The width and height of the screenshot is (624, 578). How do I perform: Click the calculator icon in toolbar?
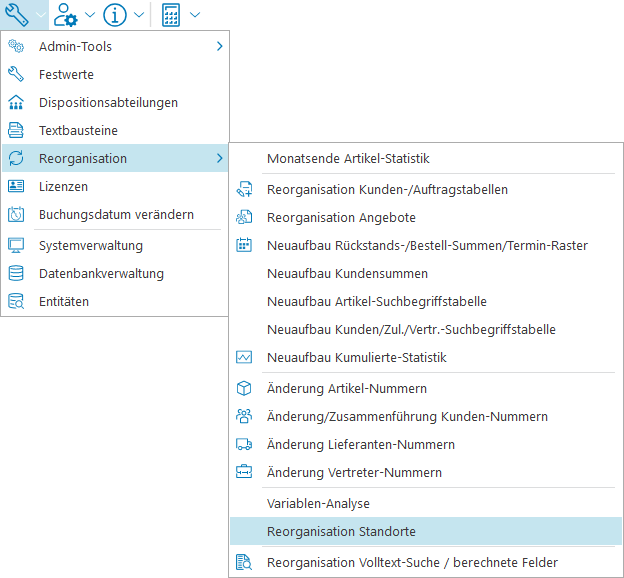click(x=171, y=15)
